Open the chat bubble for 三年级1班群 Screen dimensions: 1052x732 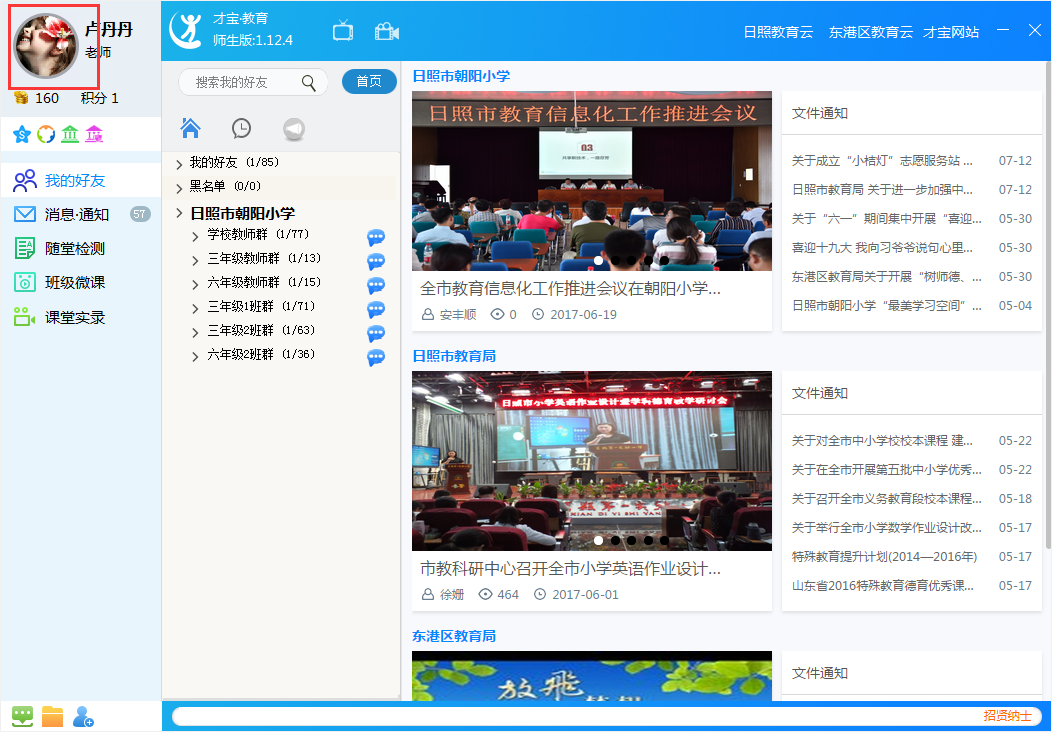pos(376,309)
